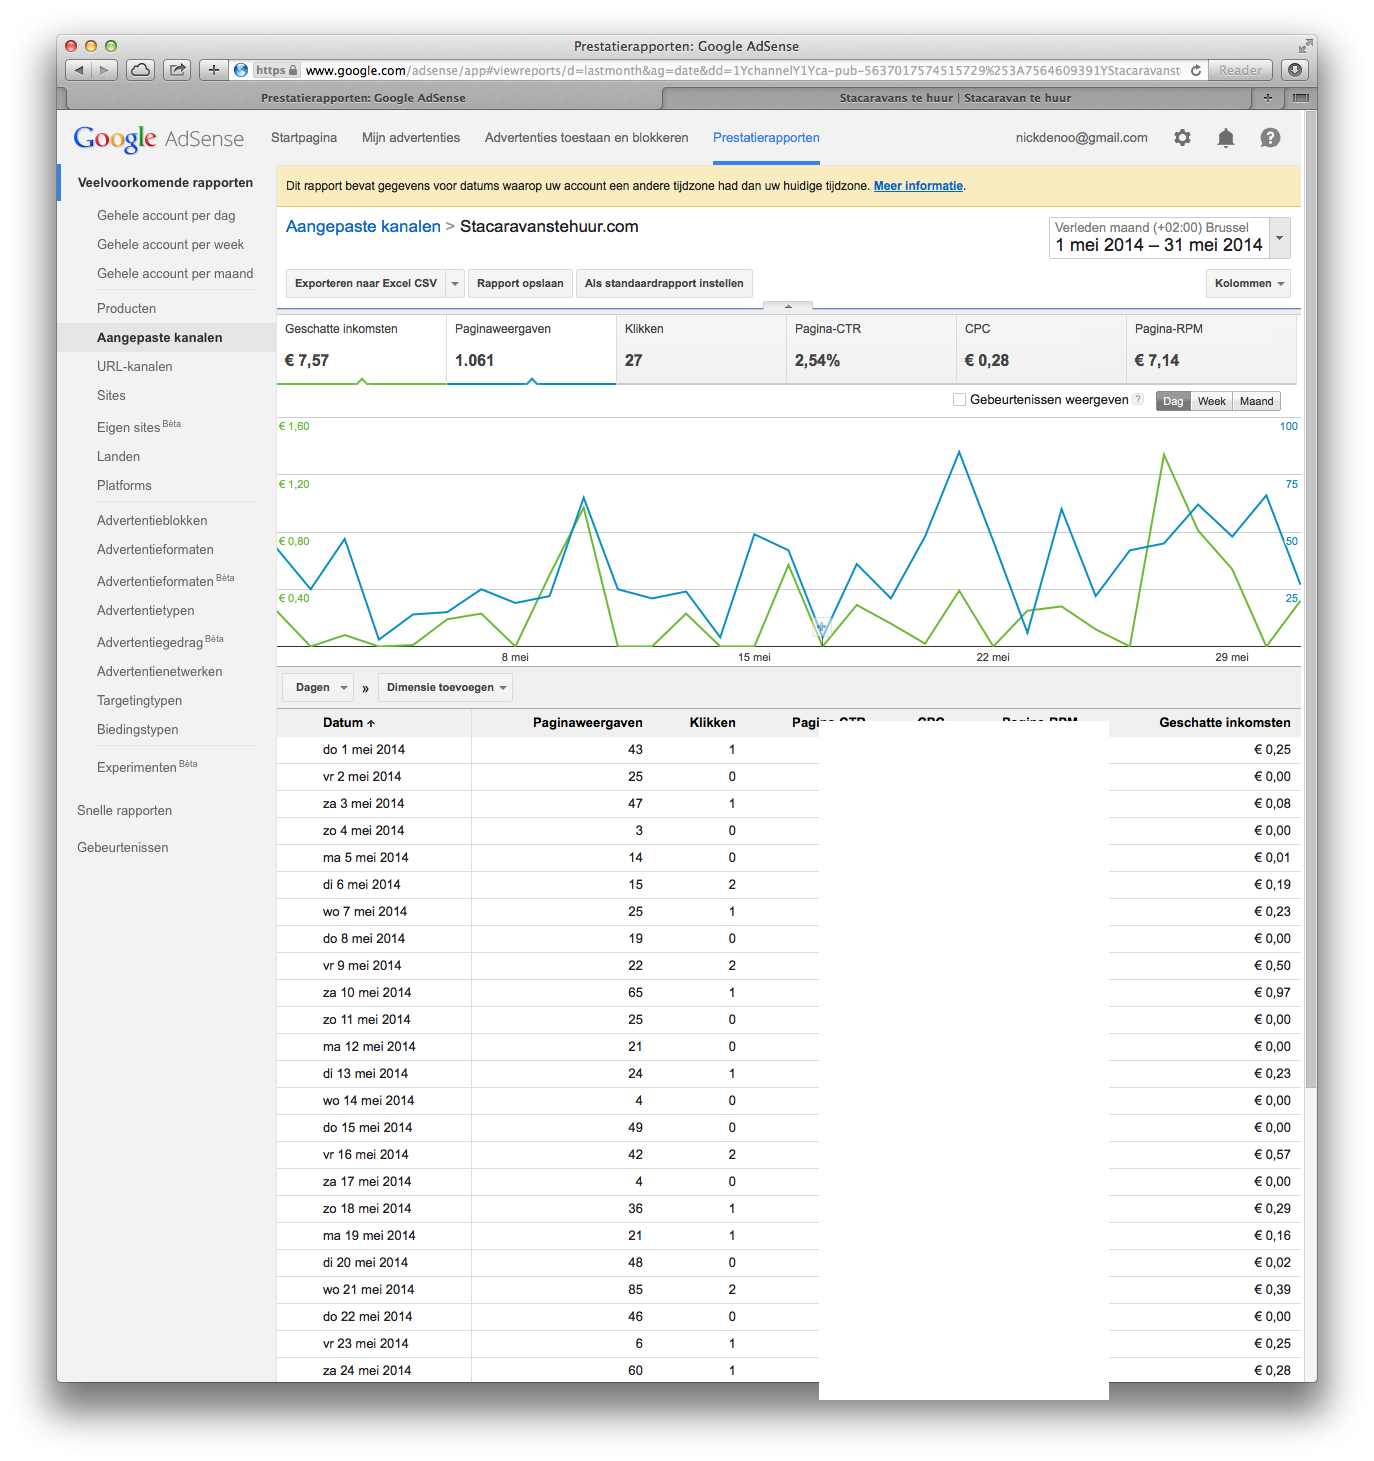Click the 'wo 21 mei 2014' row date
1374x1461 pixels.
[x=368, y=1289]
